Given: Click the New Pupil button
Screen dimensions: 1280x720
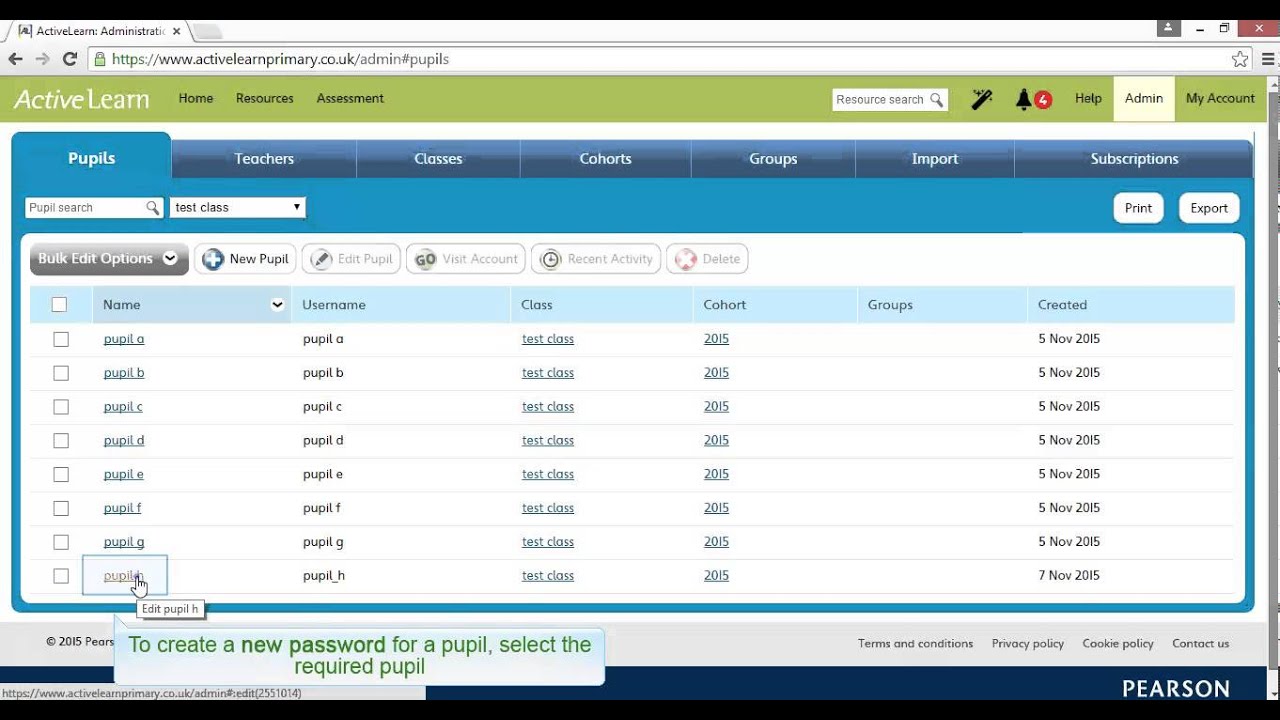Looking at the screenshot, I should click(x=246, y=259).
